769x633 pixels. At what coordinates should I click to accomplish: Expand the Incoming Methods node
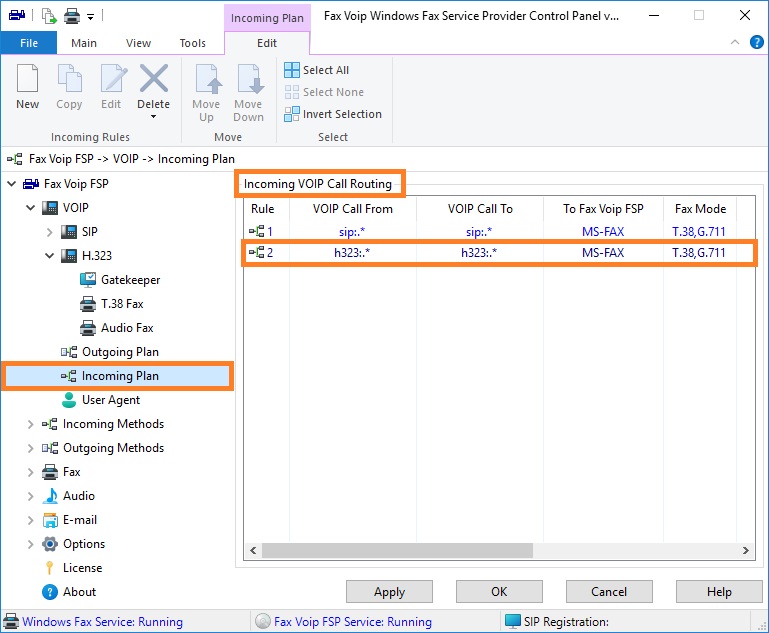click(x=30, y=424)
